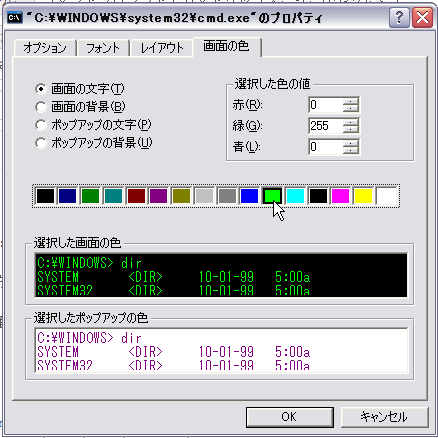Close the cmd.exe properties dialog
This screenshot has height=438, width=438.
pos(422,17)
